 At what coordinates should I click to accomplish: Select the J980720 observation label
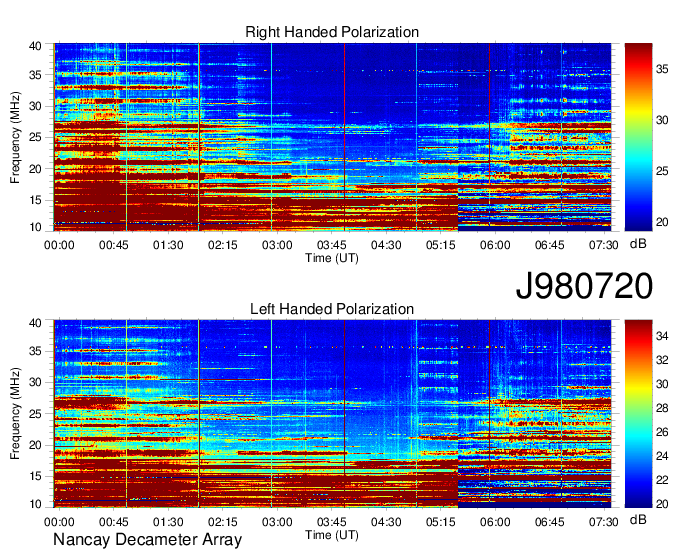tap(584, 286)
